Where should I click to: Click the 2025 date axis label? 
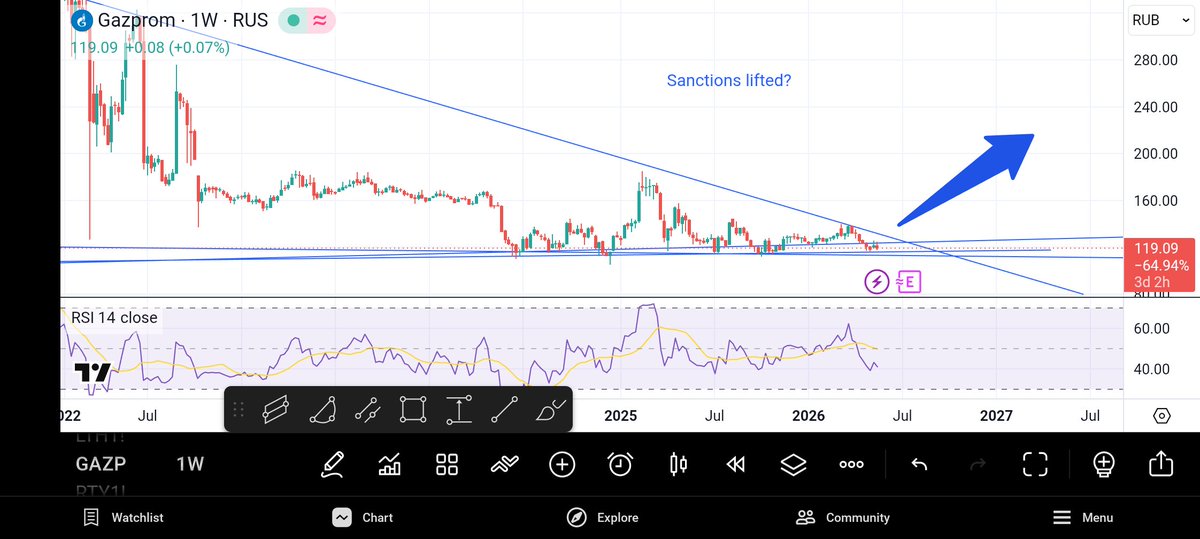(x=621, y=415)
